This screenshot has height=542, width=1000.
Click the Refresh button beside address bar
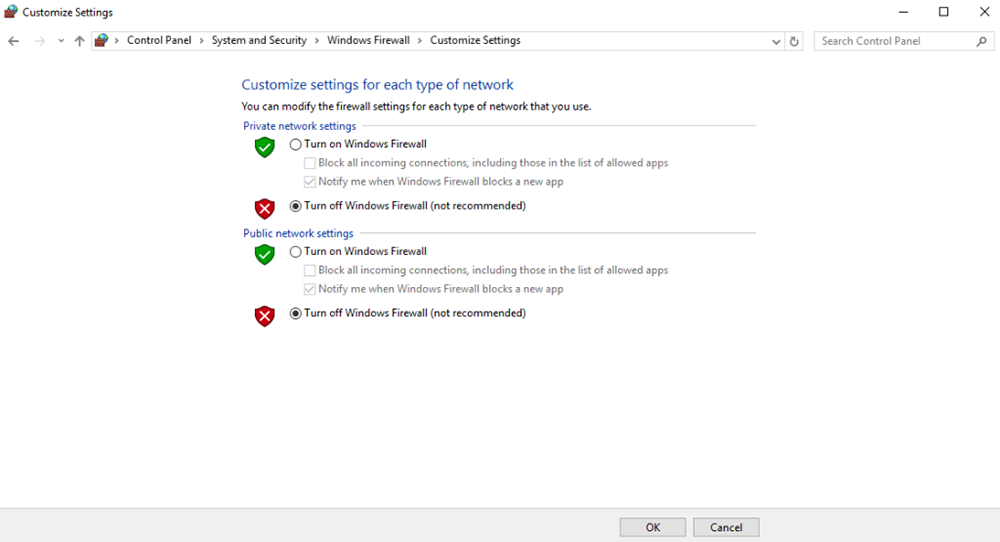tap(795, 41)
